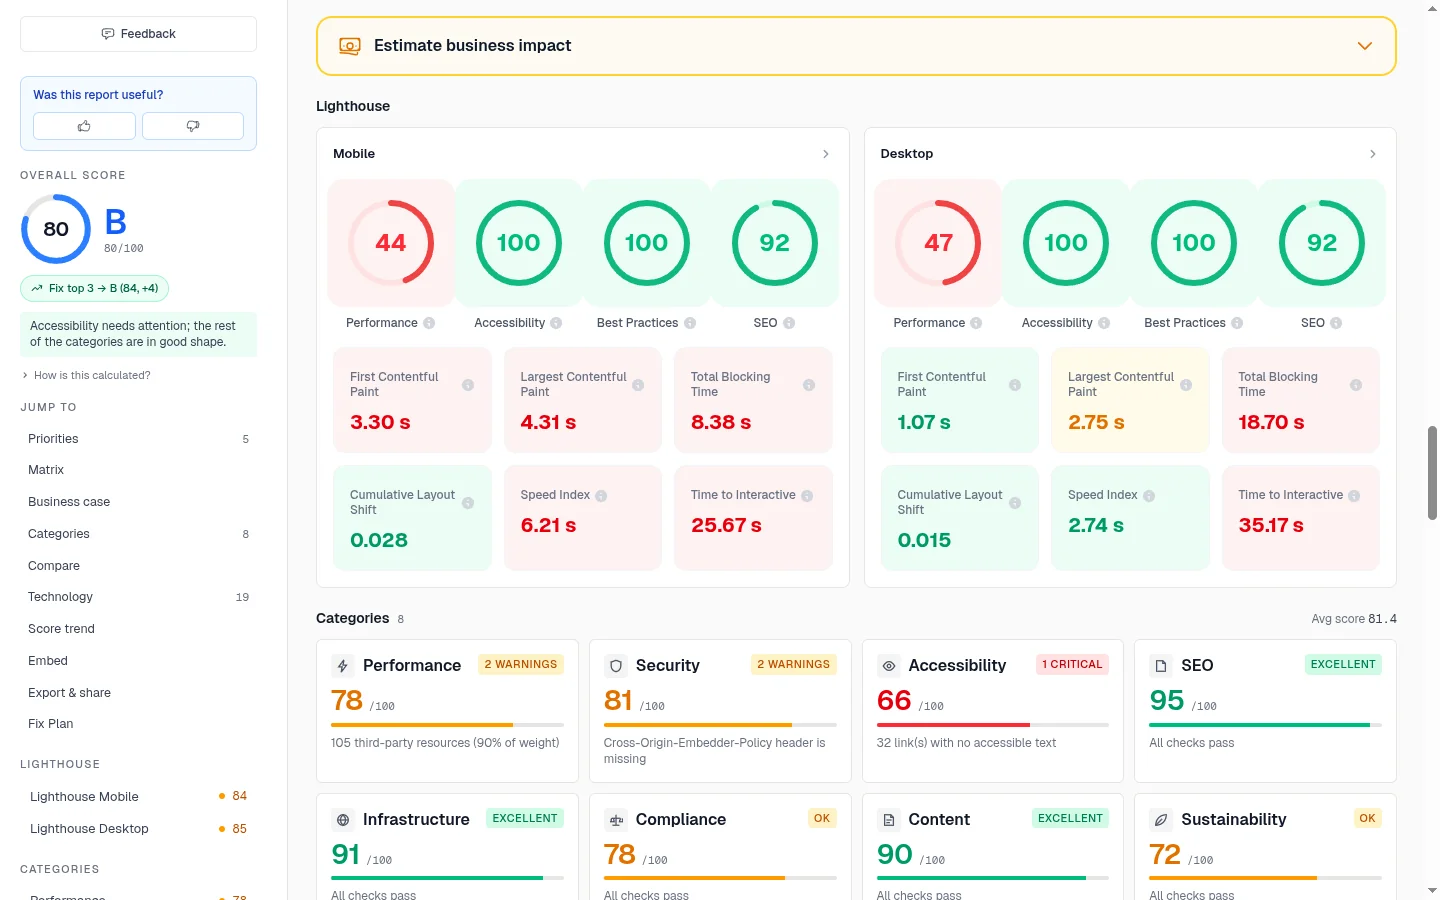This screenshot has width=1440, height=900.
Task: Click info icon next to Desktop Performance
Action: [976, 323]
